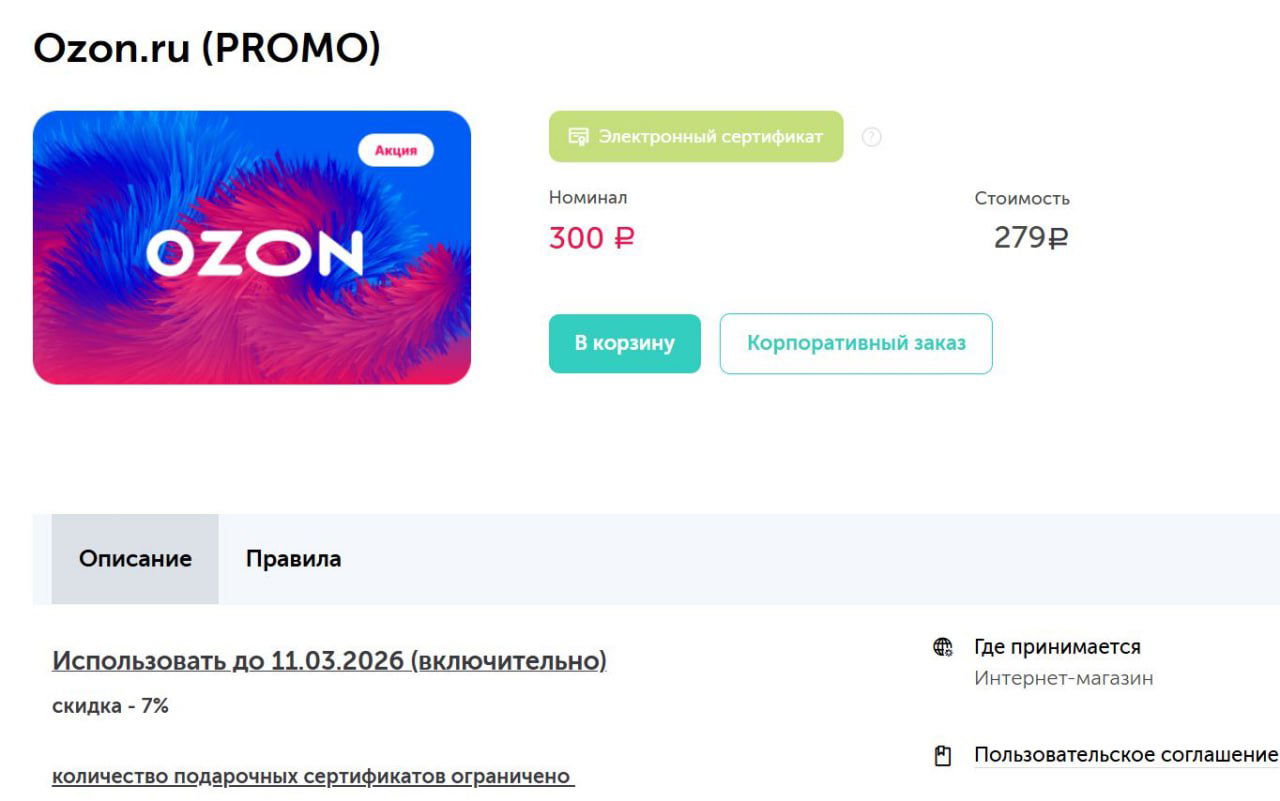Select the 'Акция' badge on the card
Screen dimensions: 1280x801
(397, 149)
